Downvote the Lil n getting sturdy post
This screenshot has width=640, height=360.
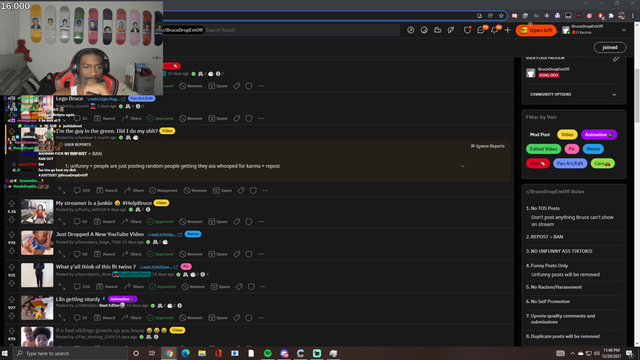pyautogui.click(x=11, y=316)
